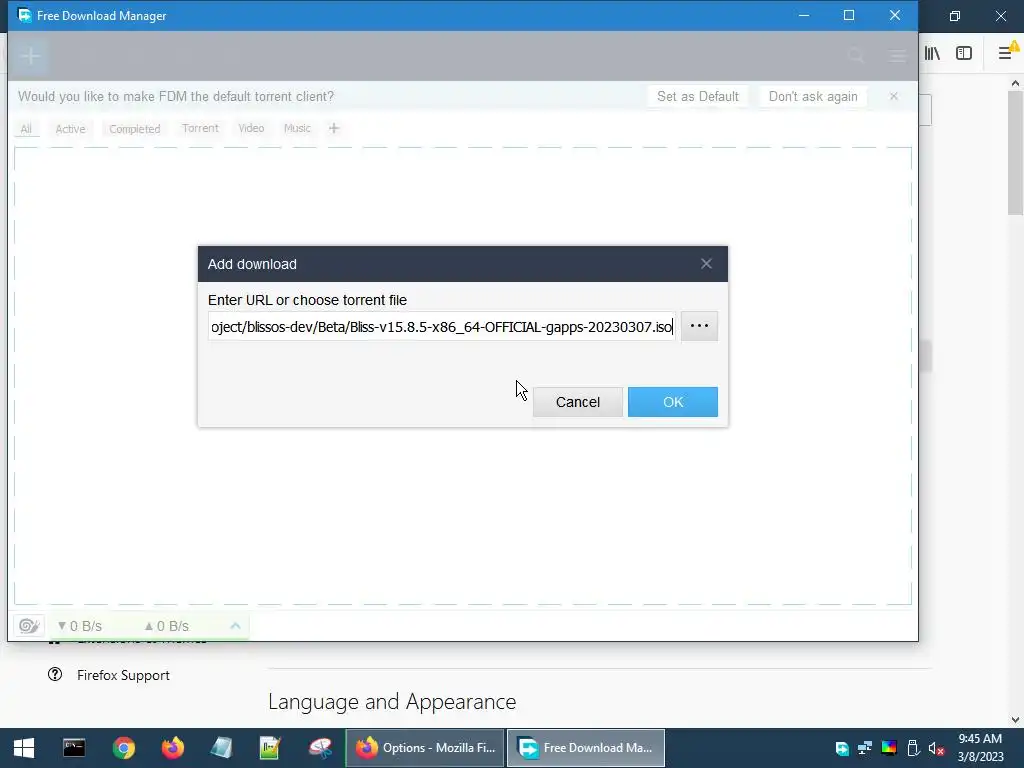Click the muted volume tray icon

point(936,748)
